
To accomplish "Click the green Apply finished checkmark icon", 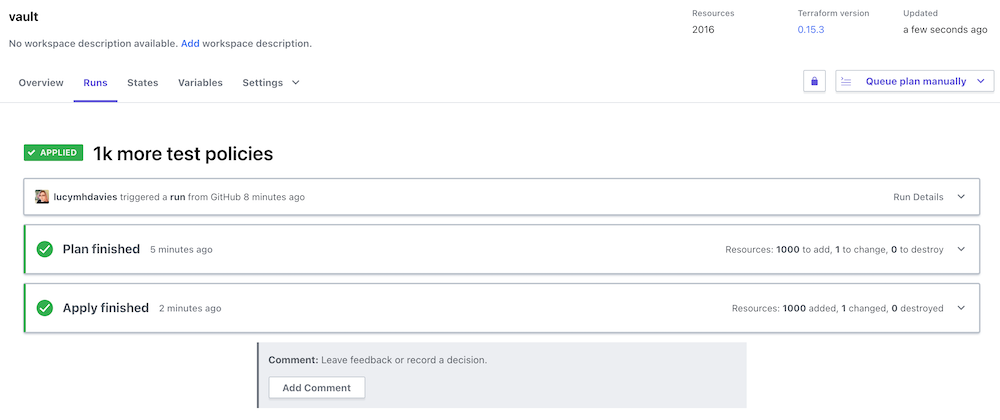I will (44, 308).
